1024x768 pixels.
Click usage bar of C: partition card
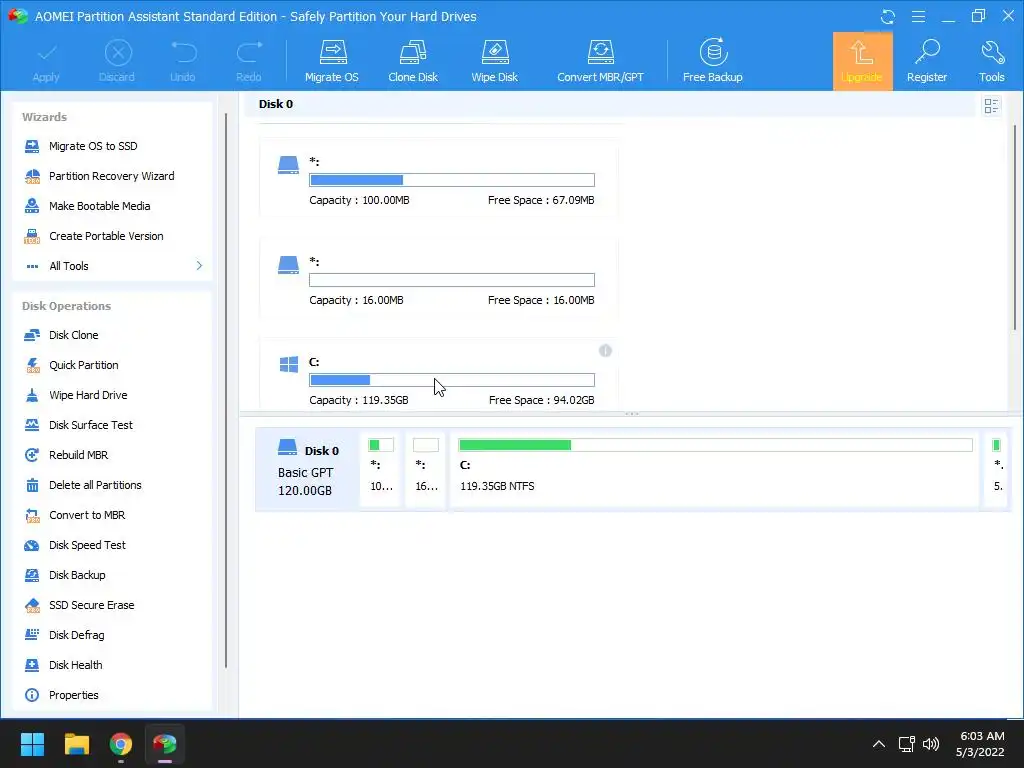click(x=452, y=380)
